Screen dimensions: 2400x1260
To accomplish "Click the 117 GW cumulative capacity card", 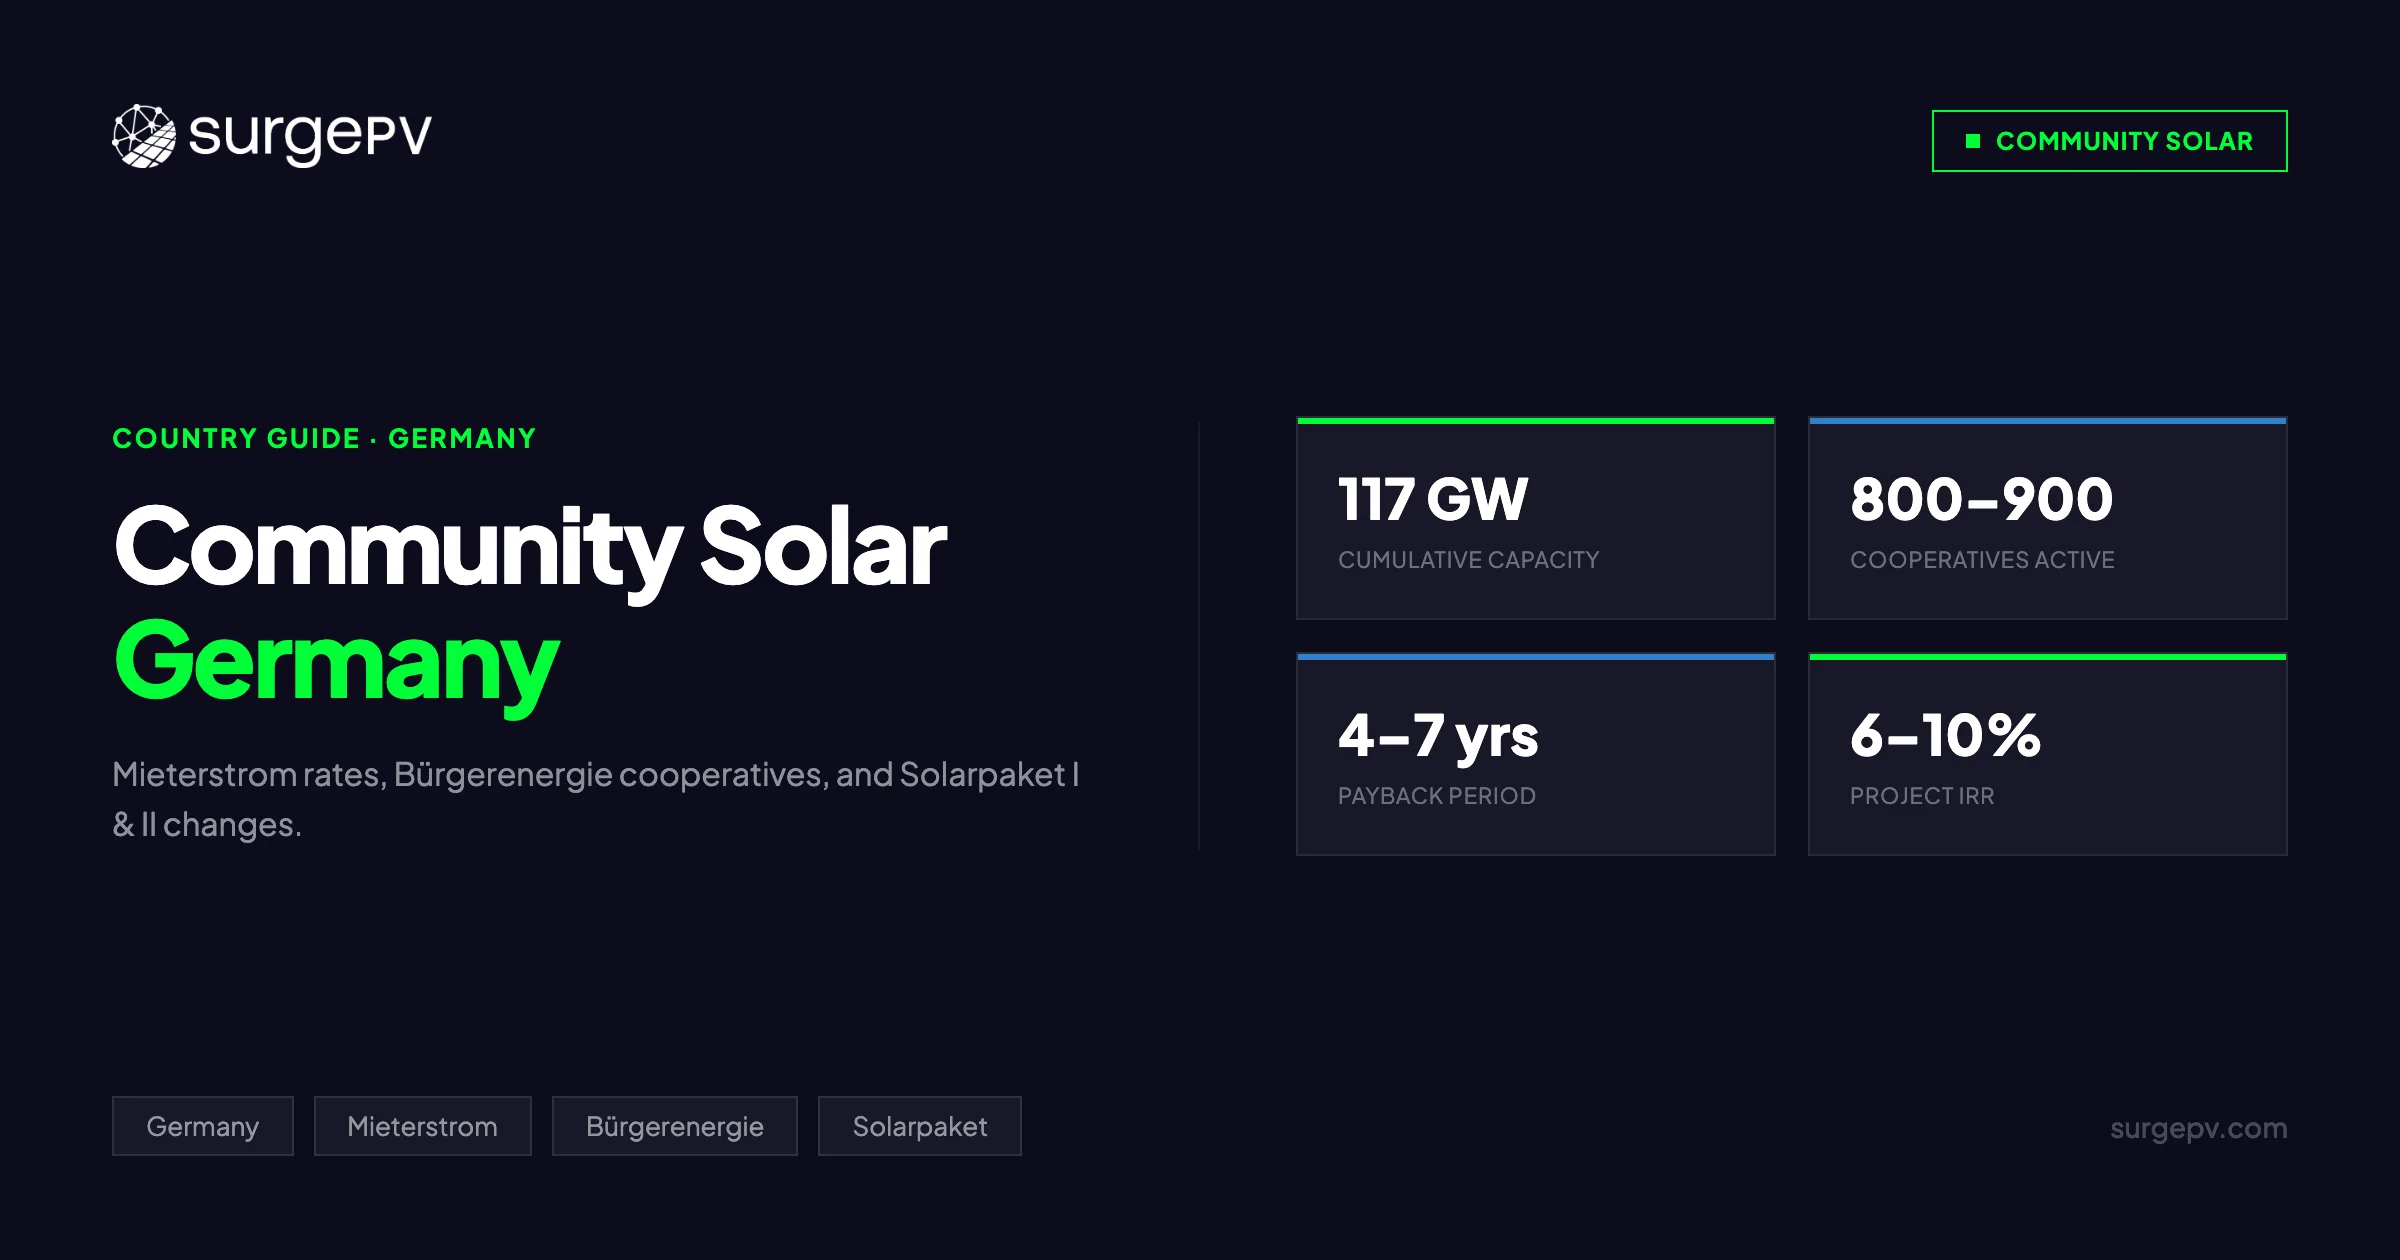I will click(x=1535, y=520).
